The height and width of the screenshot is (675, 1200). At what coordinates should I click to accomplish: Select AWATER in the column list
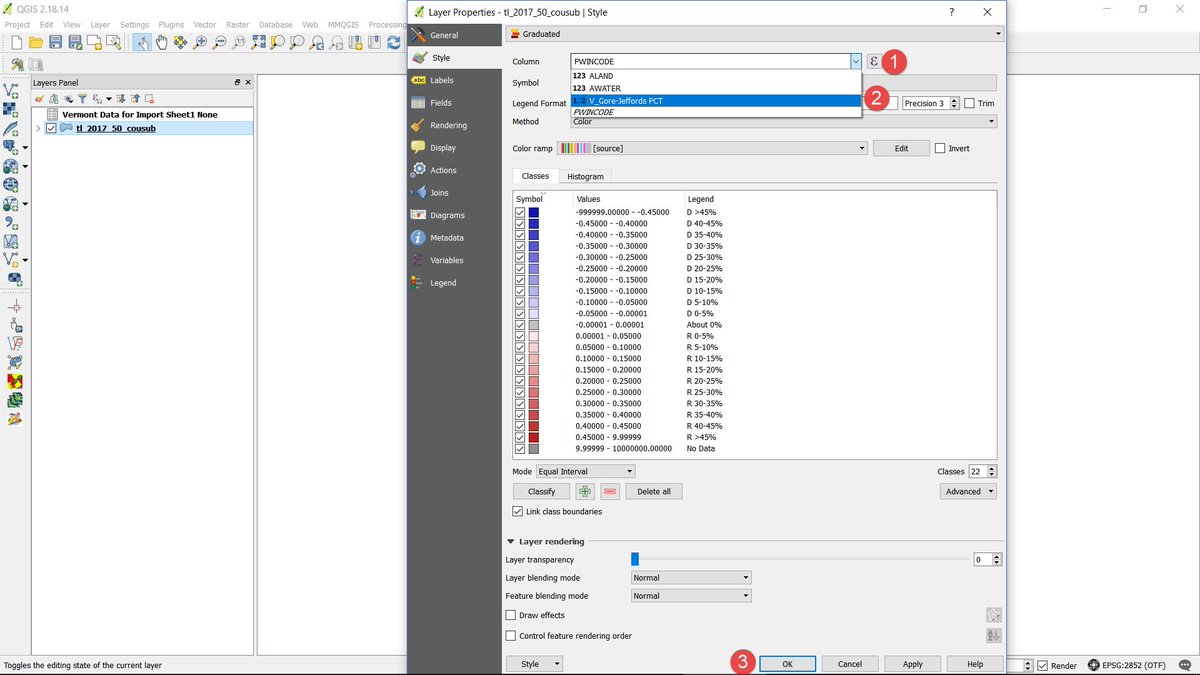(x=716, y=88)
